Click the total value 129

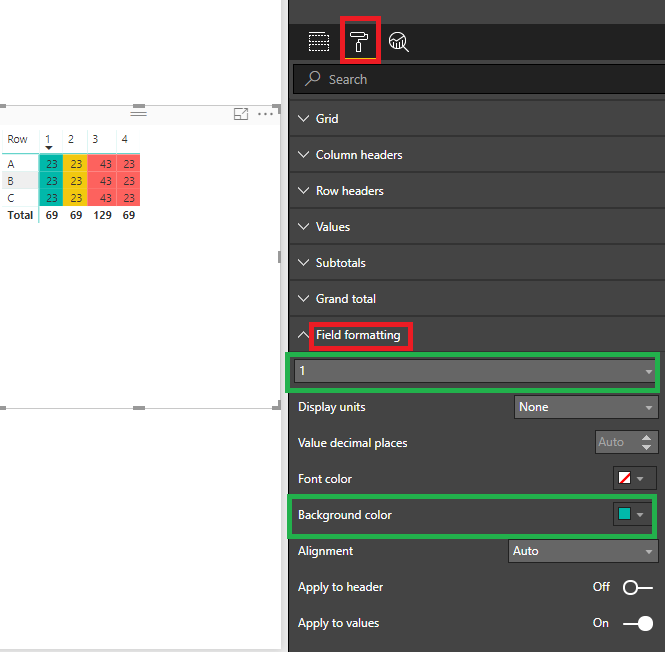tap(103, 215)
